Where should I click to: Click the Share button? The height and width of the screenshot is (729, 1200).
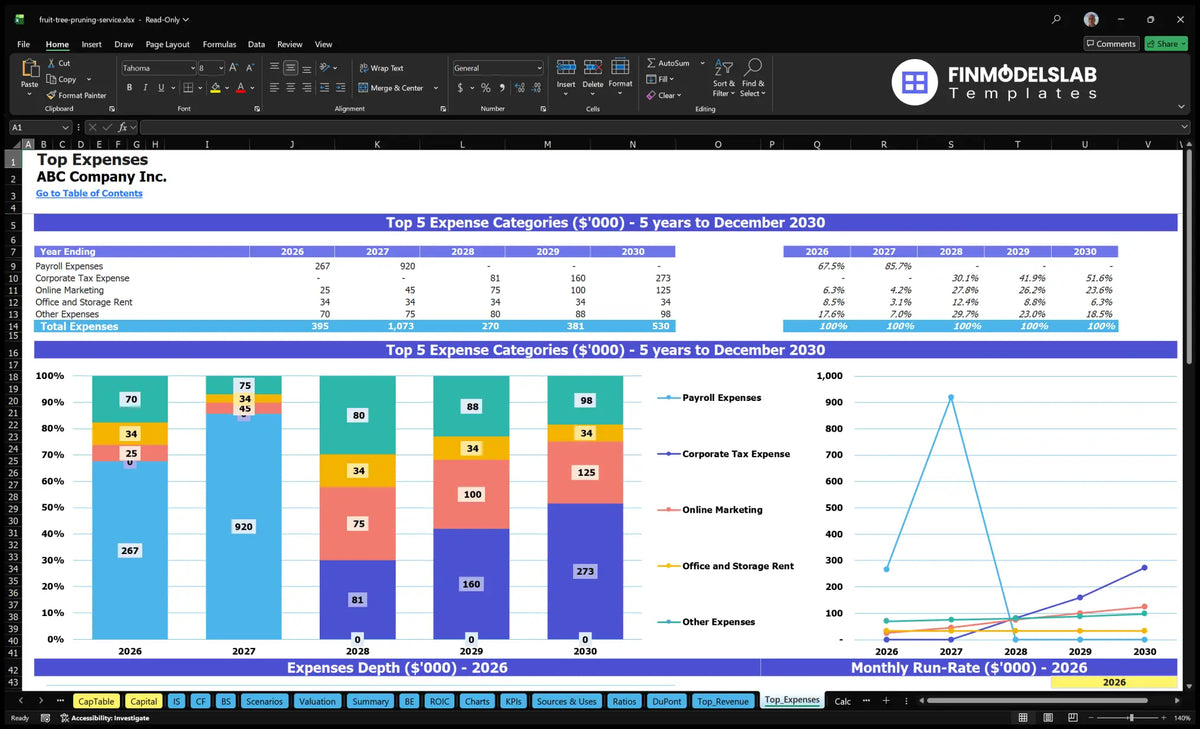point(1166,44)
